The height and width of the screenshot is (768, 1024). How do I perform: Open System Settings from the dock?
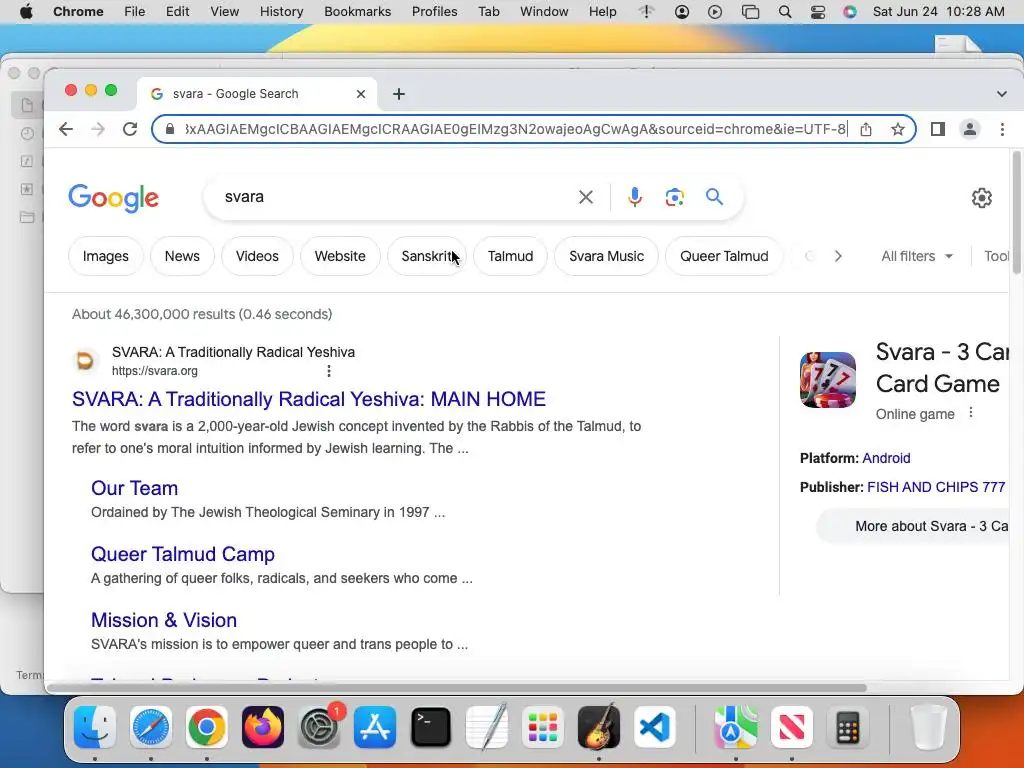[319, 727]
